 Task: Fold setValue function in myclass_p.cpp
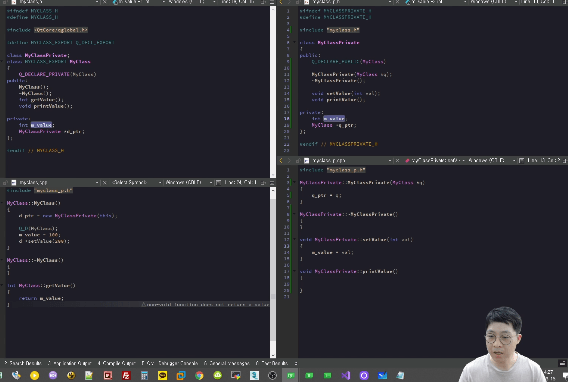pos(295,239)
